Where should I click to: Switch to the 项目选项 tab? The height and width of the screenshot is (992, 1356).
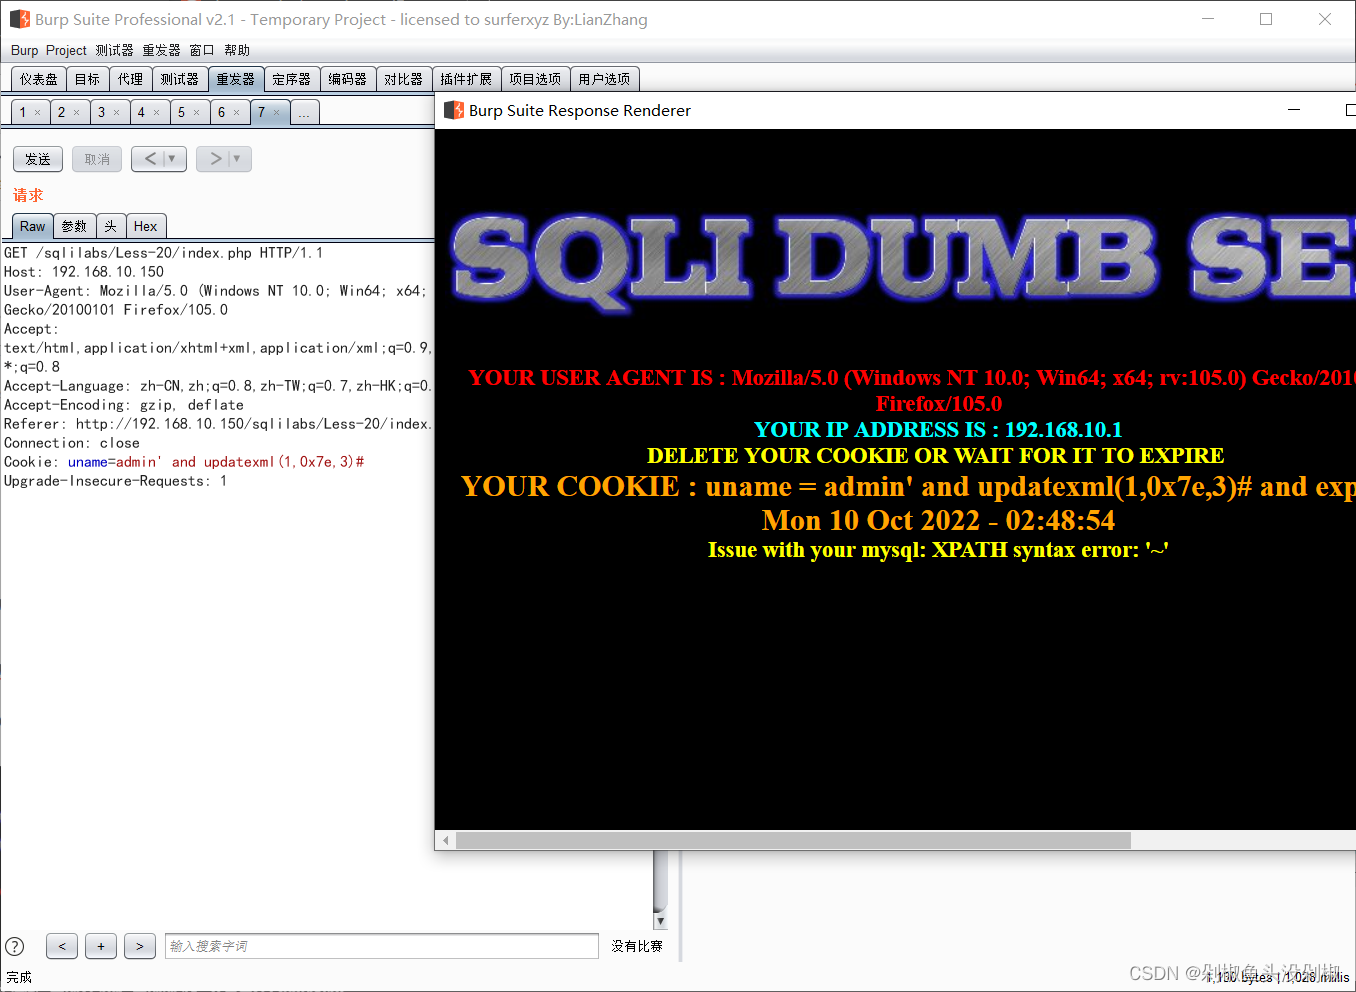[535, 79]
